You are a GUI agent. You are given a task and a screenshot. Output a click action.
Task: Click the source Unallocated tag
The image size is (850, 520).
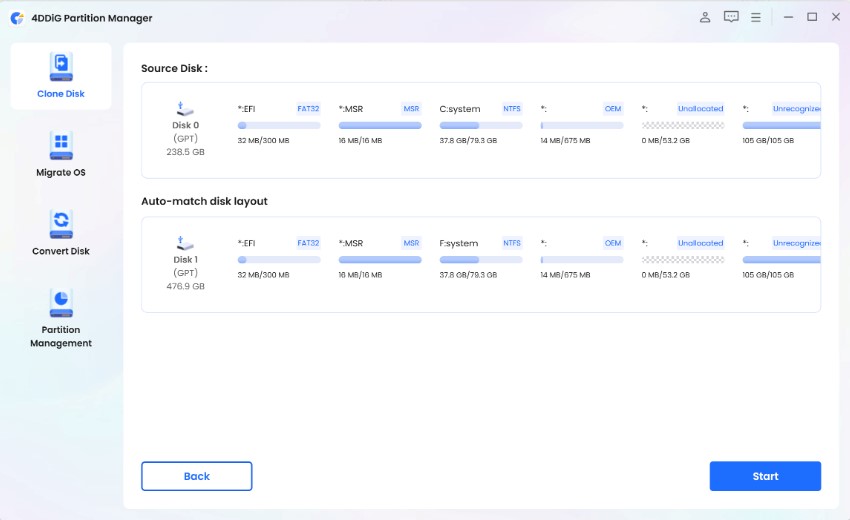click(700, 108)
